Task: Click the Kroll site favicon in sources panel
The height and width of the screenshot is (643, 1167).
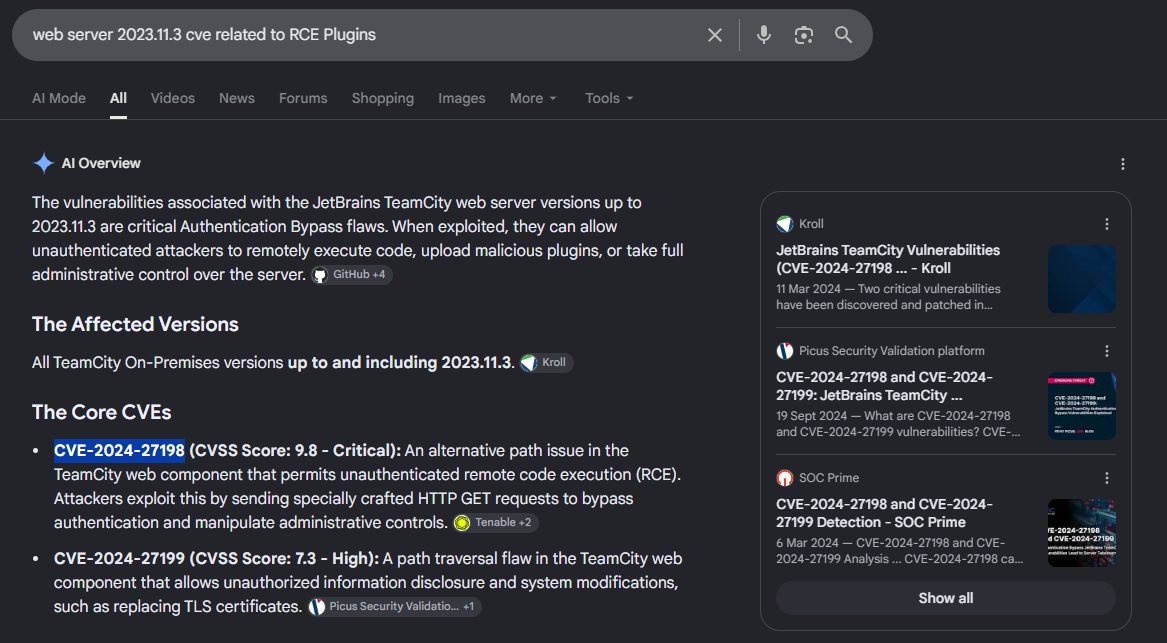Action: [784, 224]
